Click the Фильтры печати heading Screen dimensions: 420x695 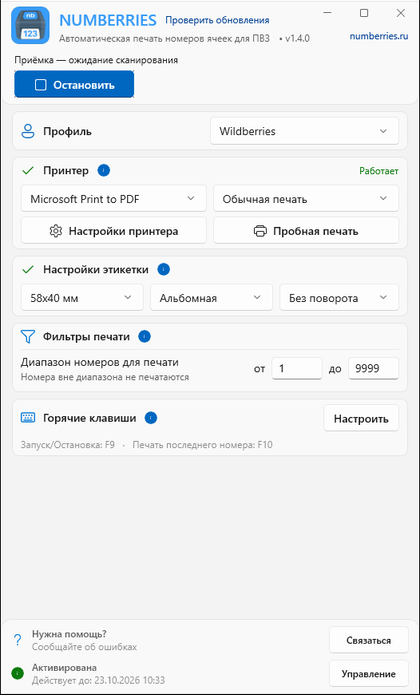(x=86, y=337)
